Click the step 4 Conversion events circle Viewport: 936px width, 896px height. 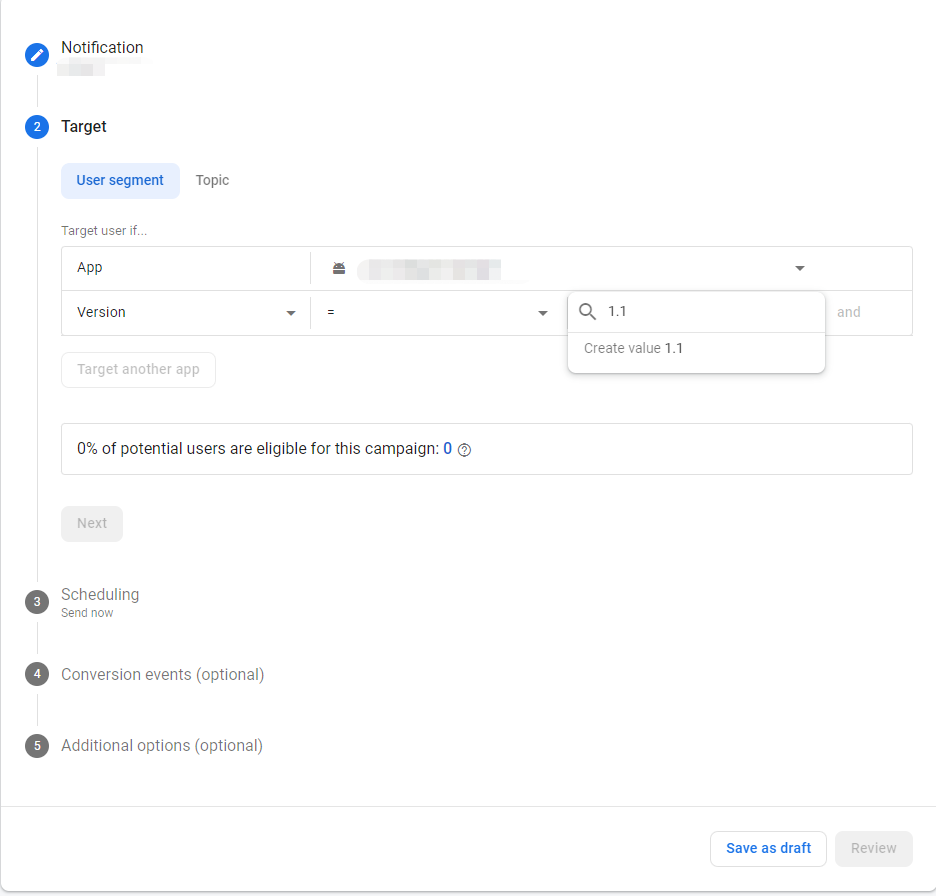(x=36, y=674)
